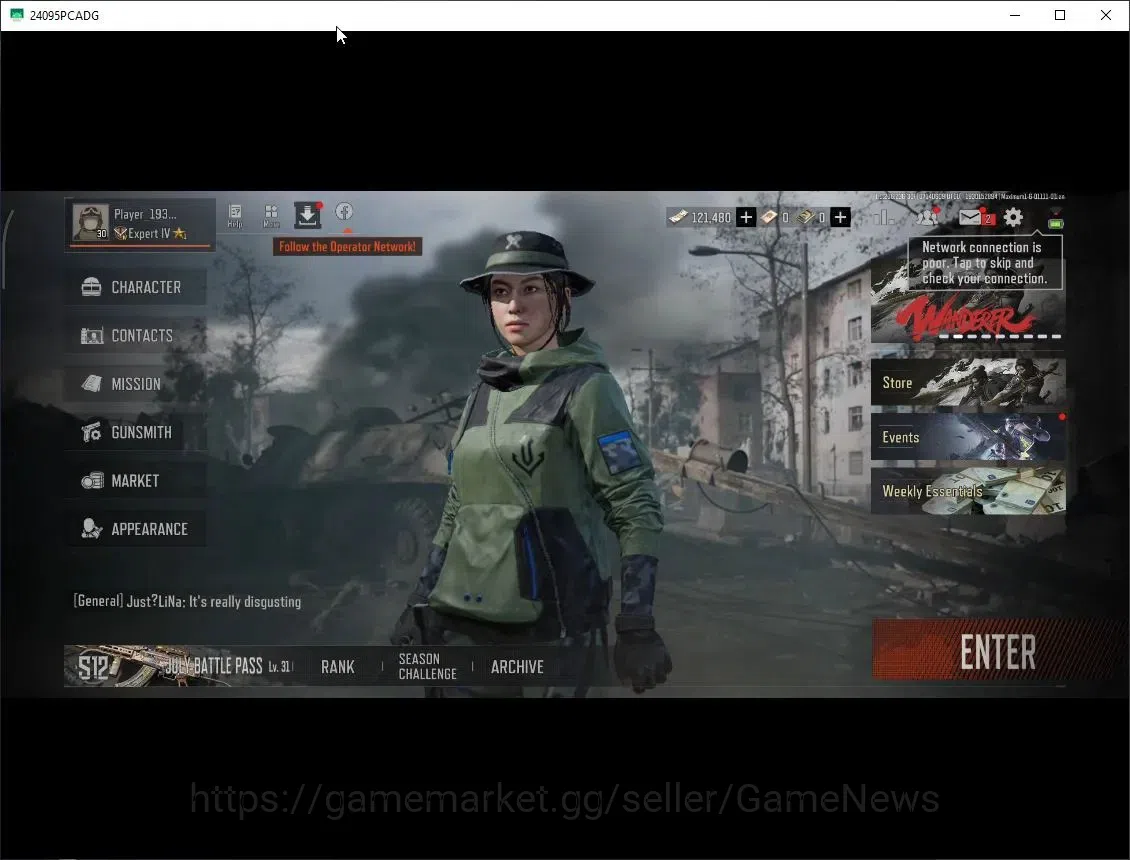
Task: Open the More grid icon
Action: pyautogui.click(x=271, y=215)
